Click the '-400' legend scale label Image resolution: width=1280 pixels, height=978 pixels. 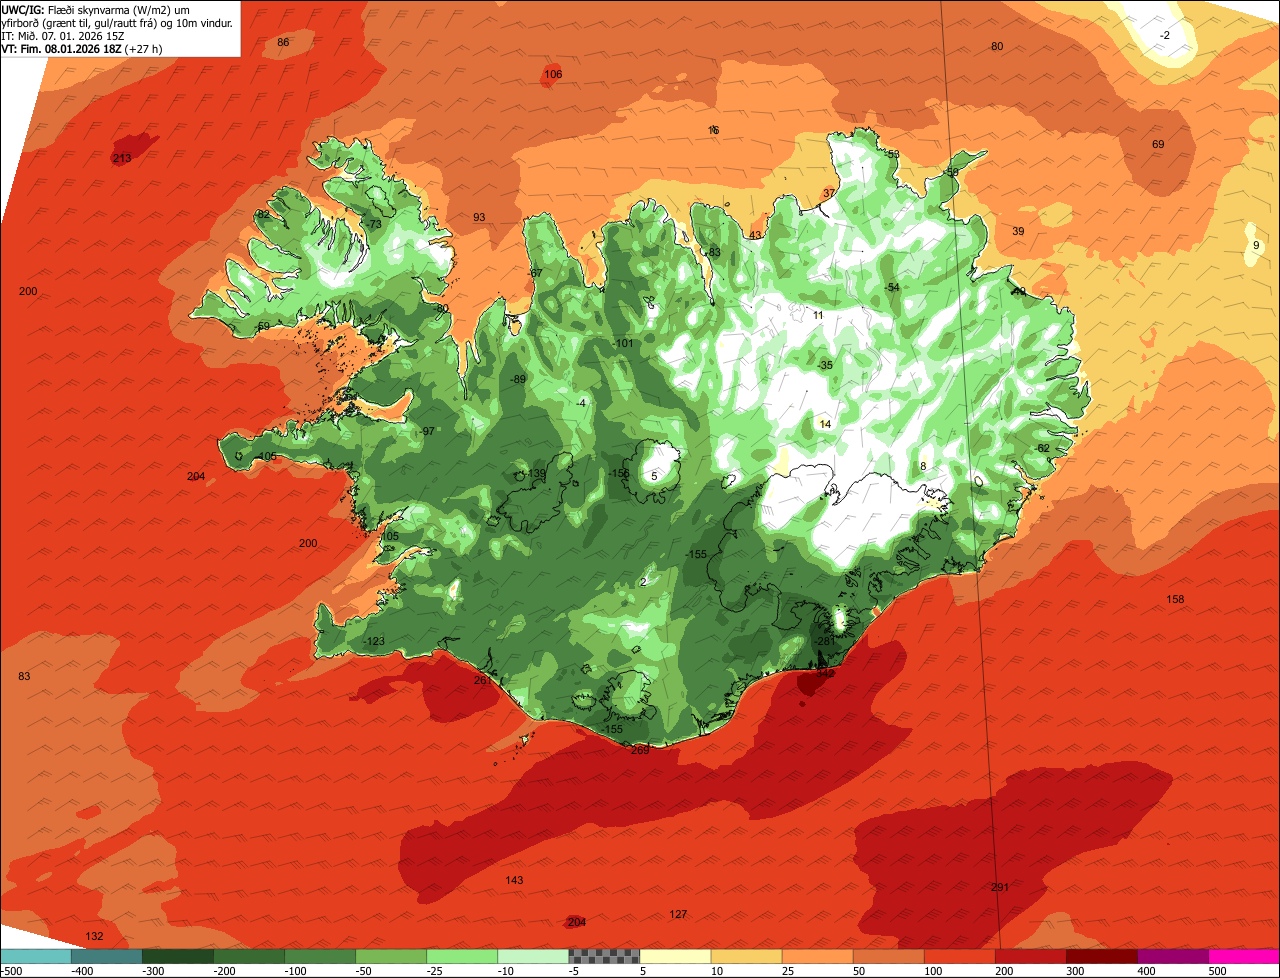[81, 970]
